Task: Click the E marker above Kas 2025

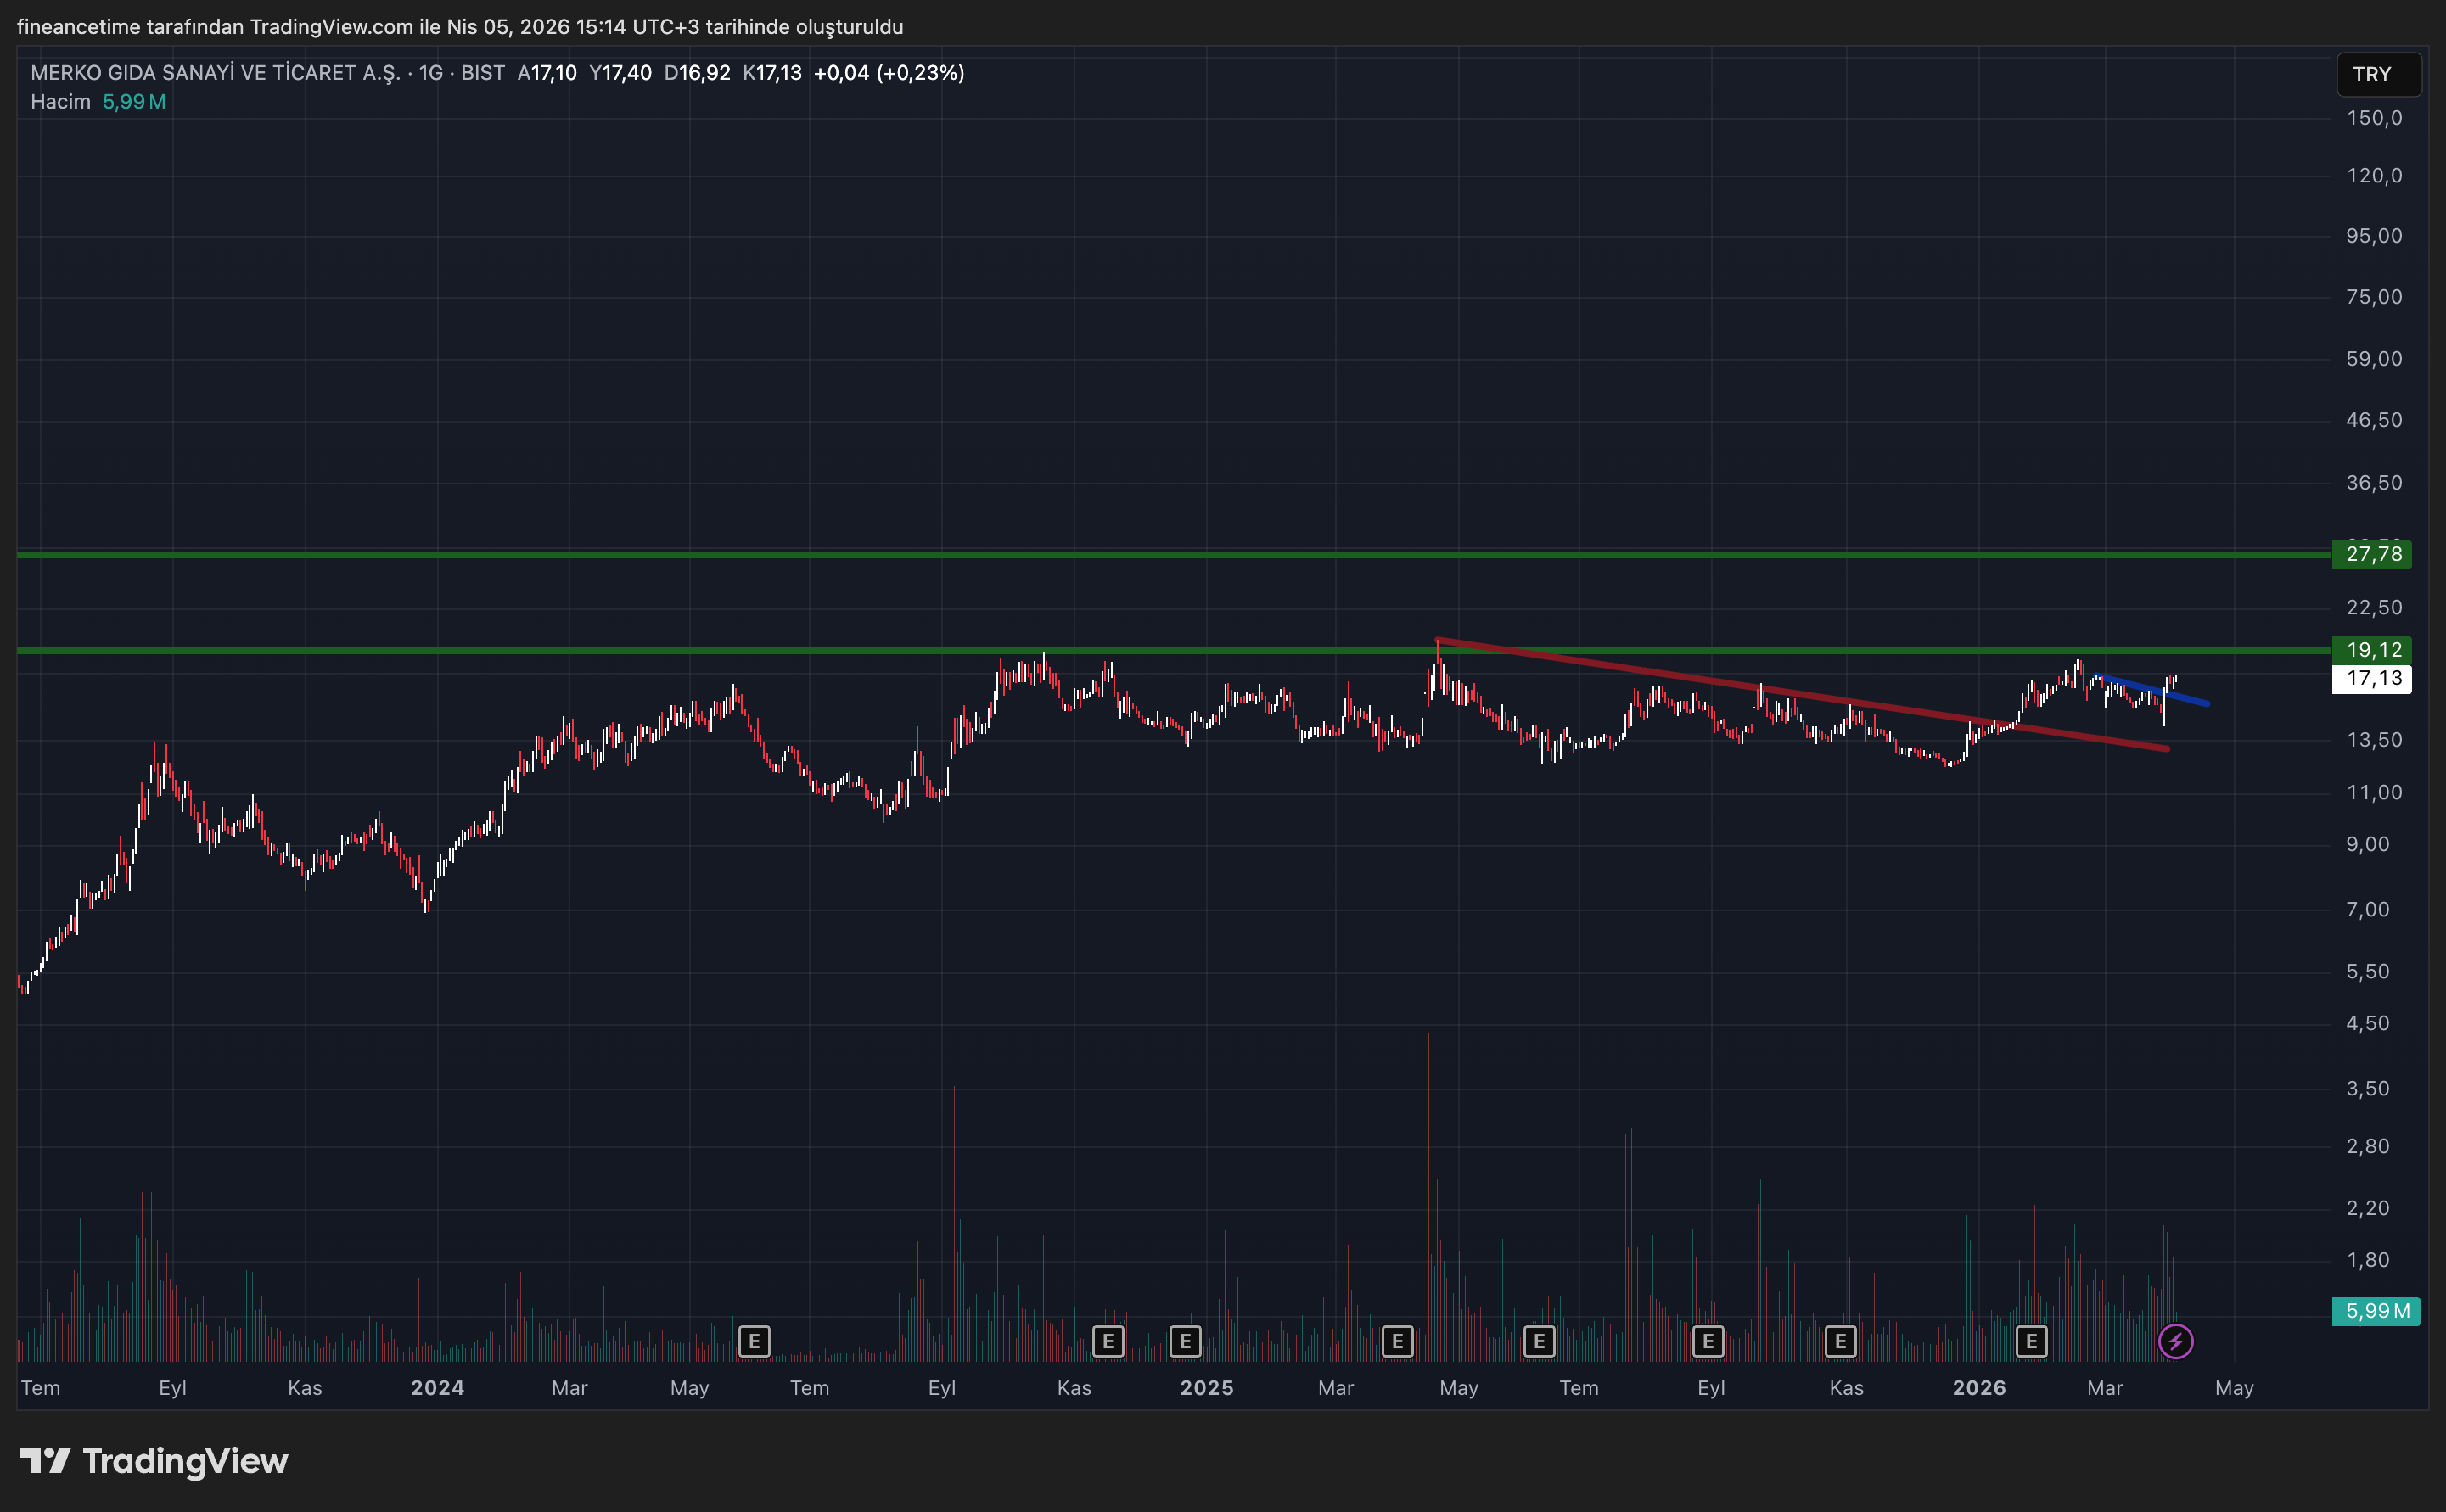Action: coord(1840,1341)
